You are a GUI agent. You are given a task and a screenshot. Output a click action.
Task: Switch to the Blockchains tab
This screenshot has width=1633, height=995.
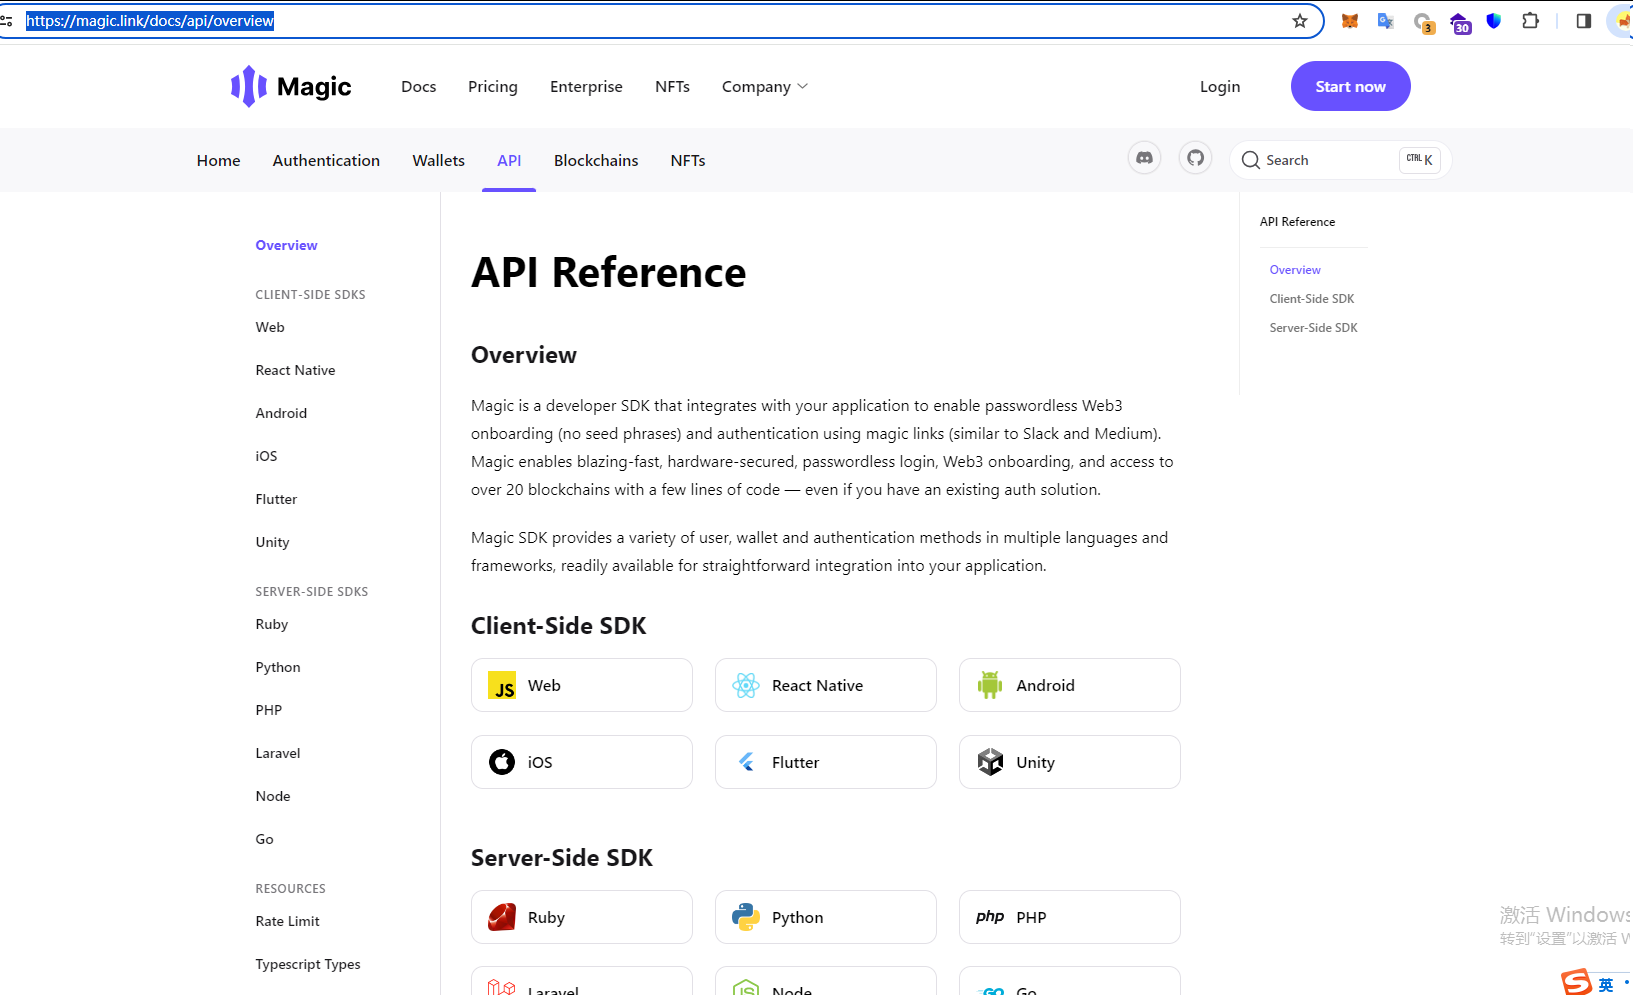pyautogui.click(x=596, y=161)
